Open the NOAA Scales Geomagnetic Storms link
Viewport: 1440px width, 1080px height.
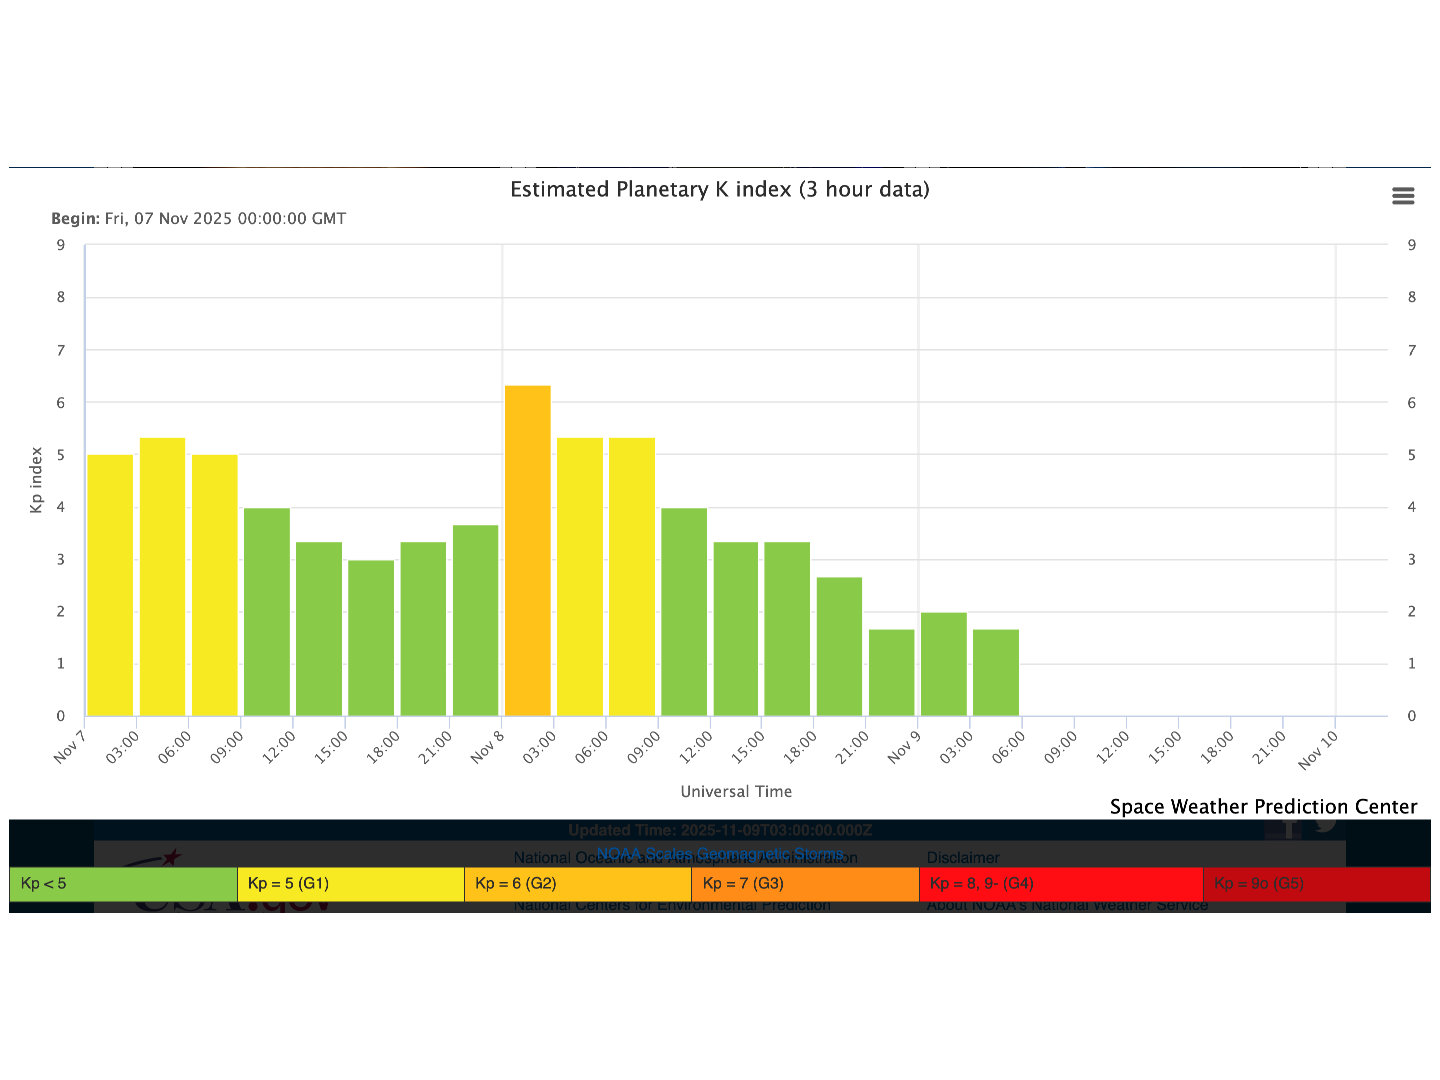click(x=719, y=853)
